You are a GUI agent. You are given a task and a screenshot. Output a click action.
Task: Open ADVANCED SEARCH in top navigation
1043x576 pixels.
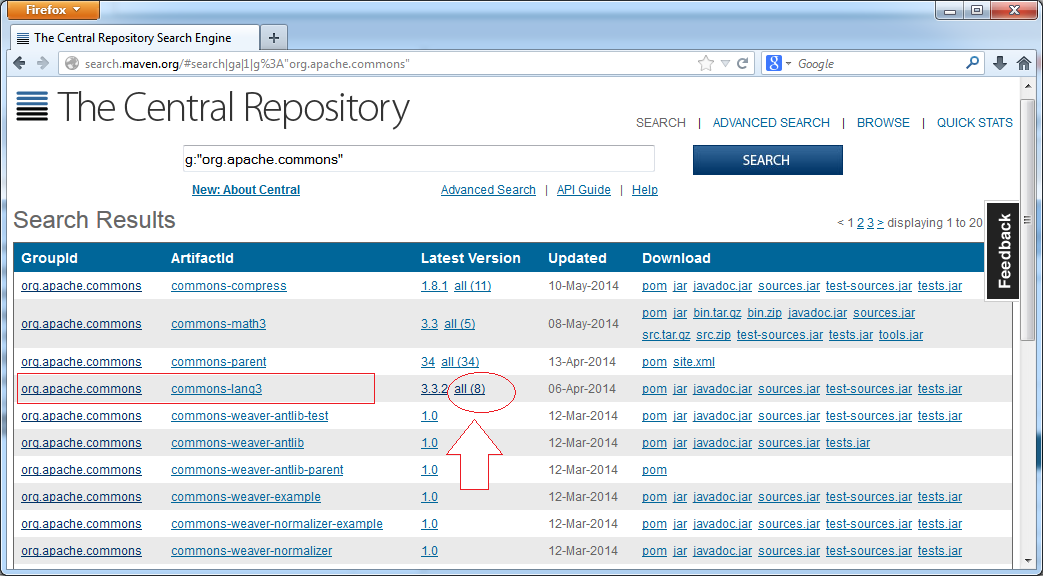[x=771, y=122]
